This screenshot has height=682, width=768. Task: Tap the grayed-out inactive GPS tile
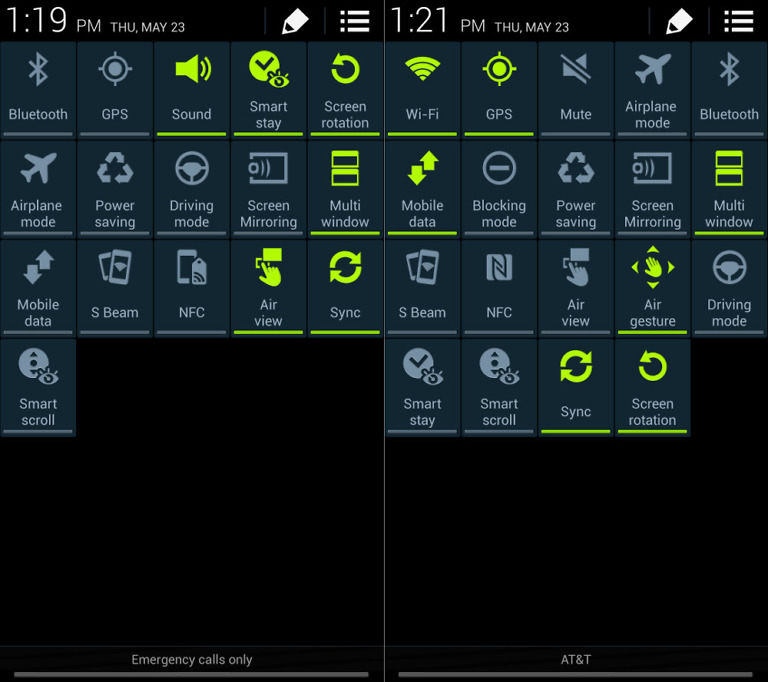click(x=115, y=88)
